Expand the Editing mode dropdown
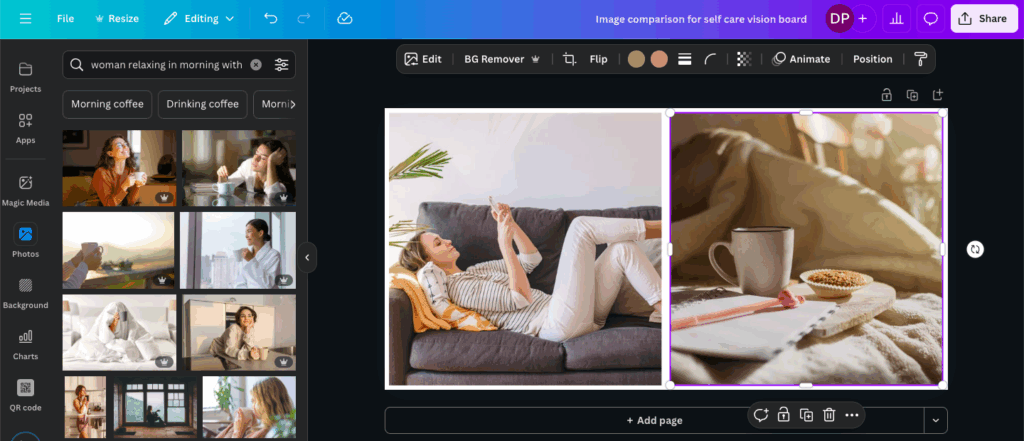This screenshot has height=441, width=1024. [x=199, y=18]
